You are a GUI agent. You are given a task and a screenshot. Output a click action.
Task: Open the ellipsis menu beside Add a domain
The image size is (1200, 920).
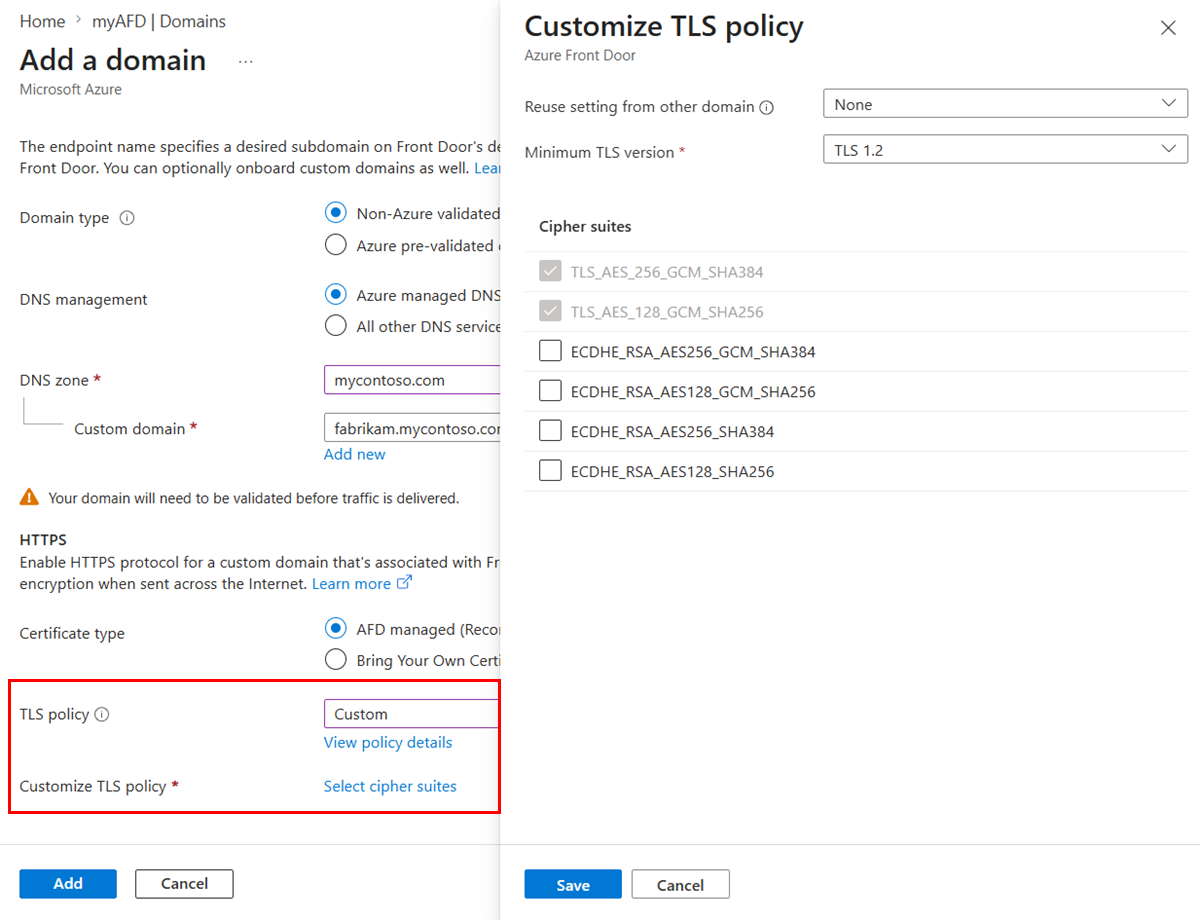pos(246,62)
